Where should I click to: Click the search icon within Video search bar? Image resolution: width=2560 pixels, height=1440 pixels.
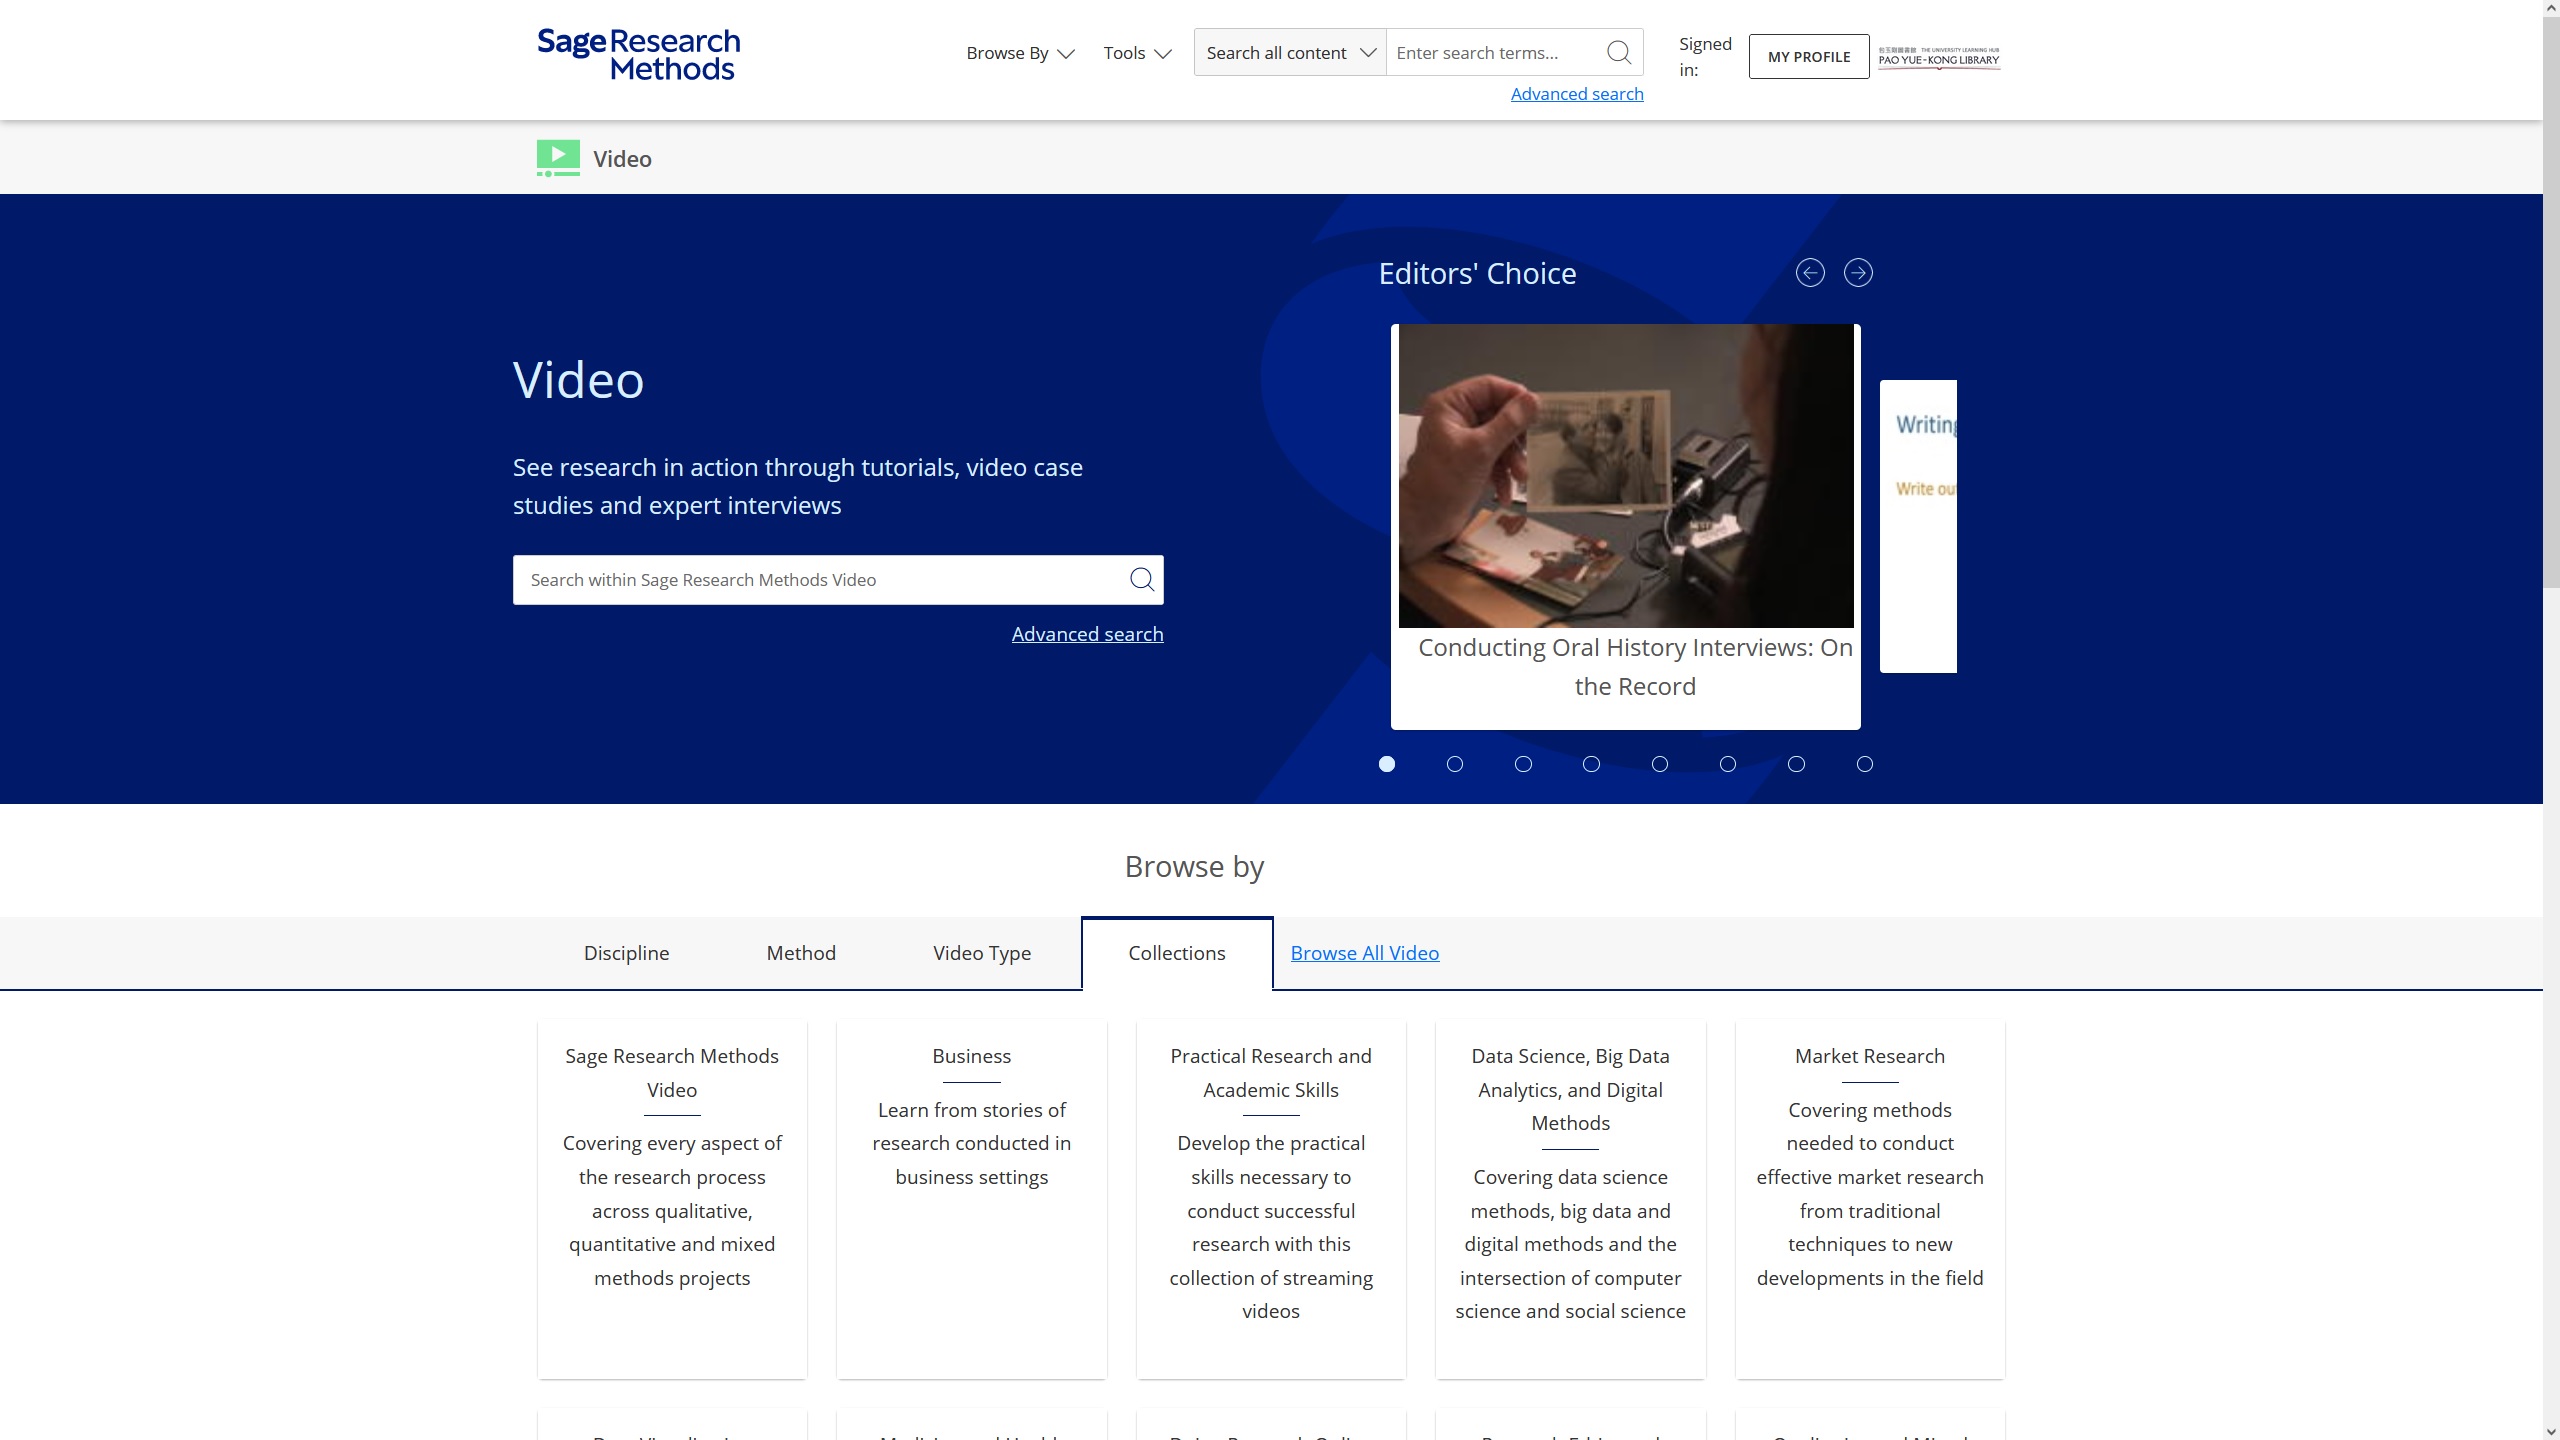point(1141,578)
